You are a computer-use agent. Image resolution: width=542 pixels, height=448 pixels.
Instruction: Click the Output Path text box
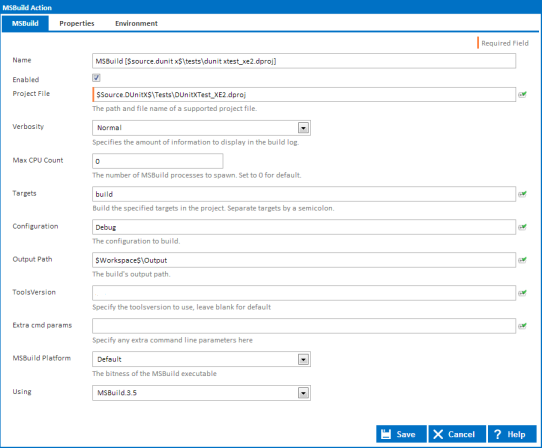(304, 260)
